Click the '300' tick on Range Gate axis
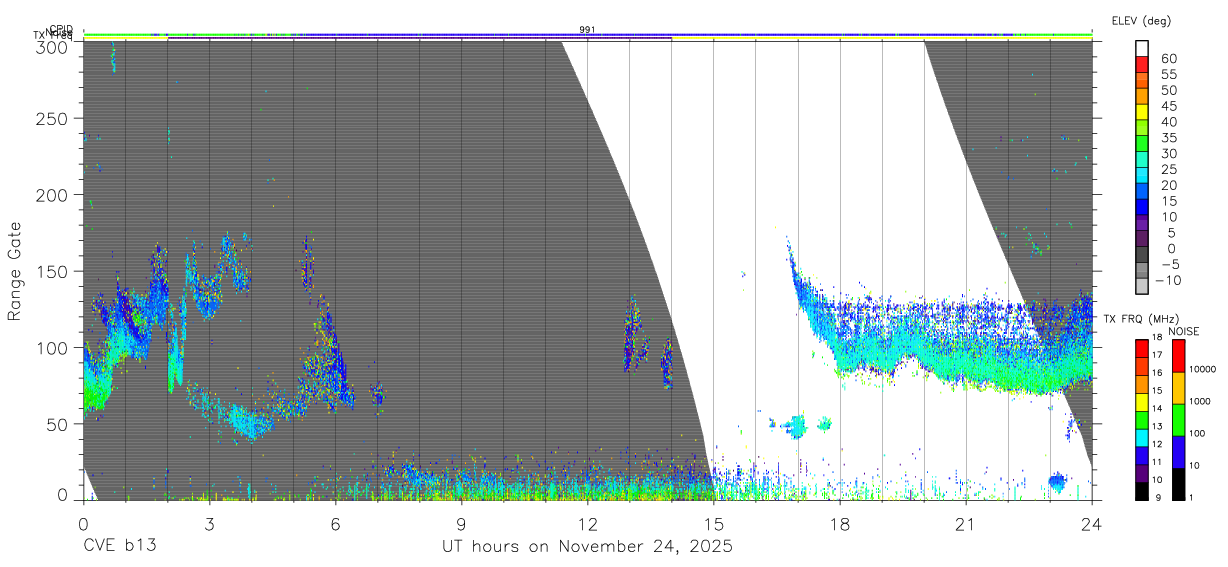 click(54, 46)
